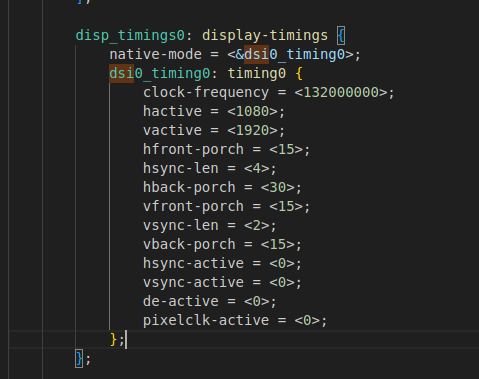
Task: Click the yellow closing brace of timing0
Action: pyautogui.click(x=113, y=339)
